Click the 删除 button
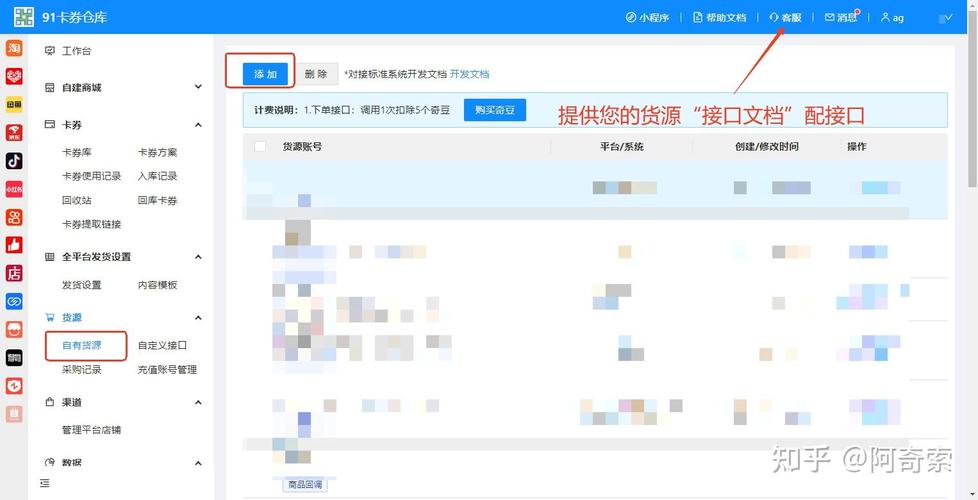Screen dimensions: 978x500 [316, 74]
